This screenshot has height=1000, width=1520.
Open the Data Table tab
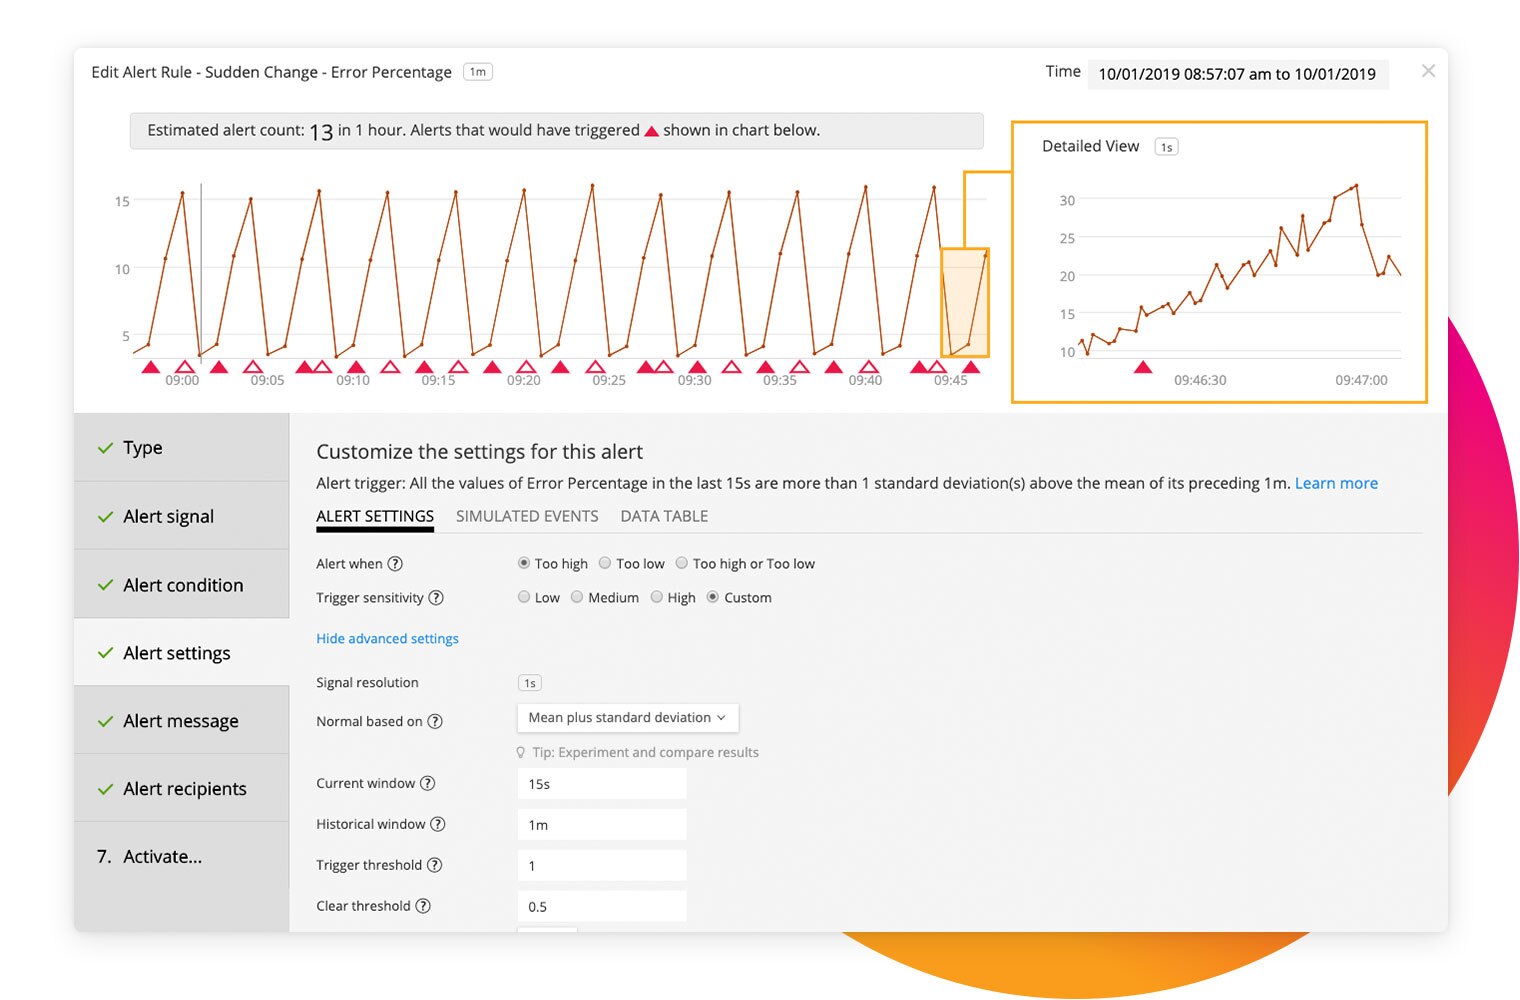[664, 517]
